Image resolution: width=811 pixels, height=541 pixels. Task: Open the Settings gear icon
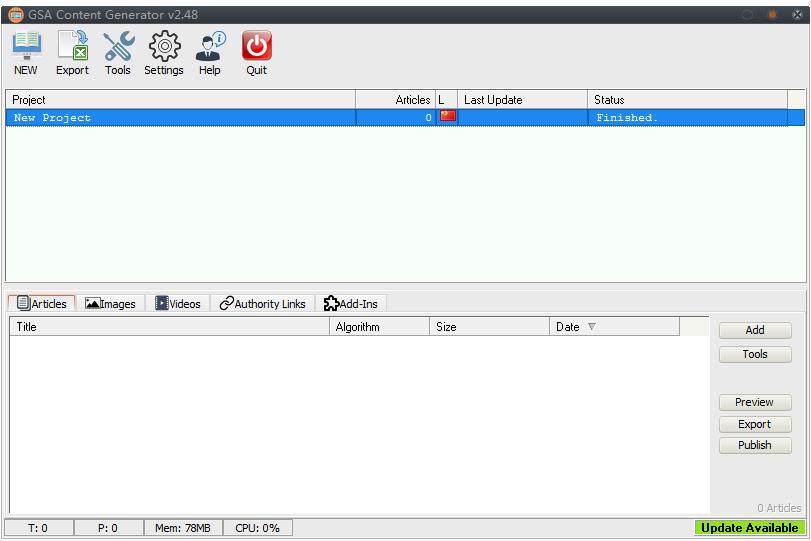164,53
